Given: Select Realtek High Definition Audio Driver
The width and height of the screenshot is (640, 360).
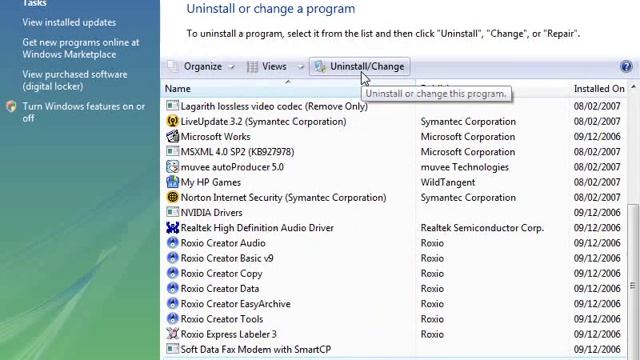Looking at the screenshot, I should pos(257,228).
